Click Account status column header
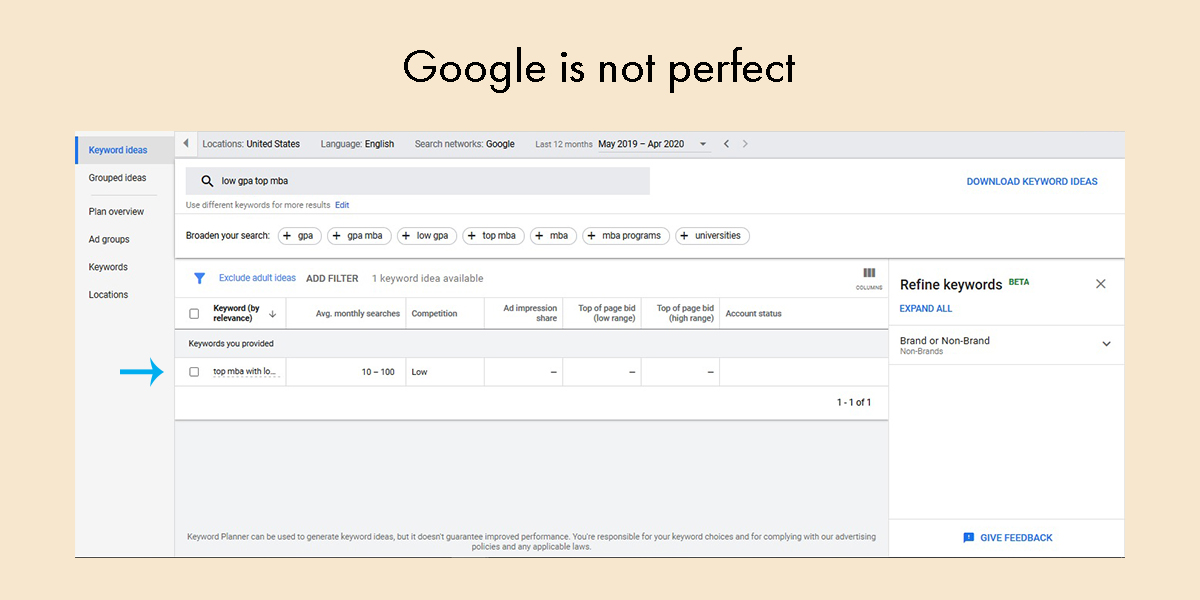The image size is (1200, 600). pyautogui.click(x=754, y=314)
